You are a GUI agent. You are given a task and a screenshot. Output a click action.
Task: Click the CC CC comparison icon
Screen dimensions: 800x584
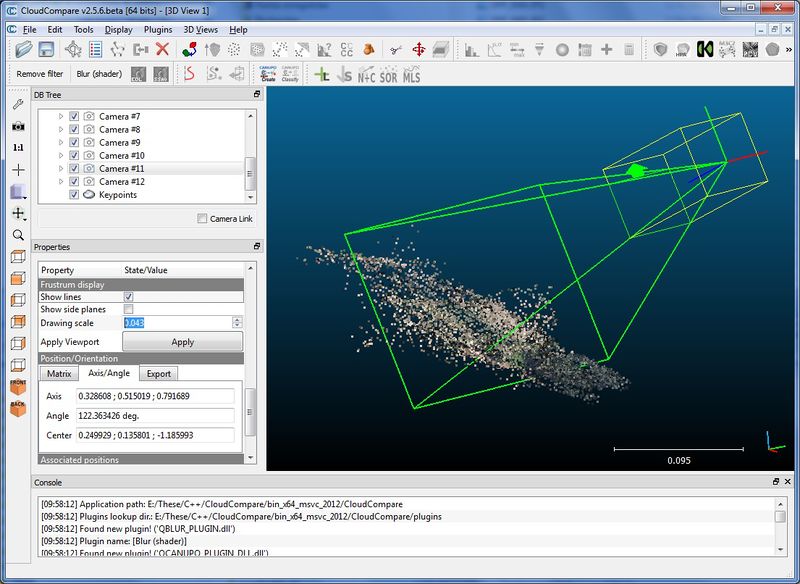tap(346, 49)
